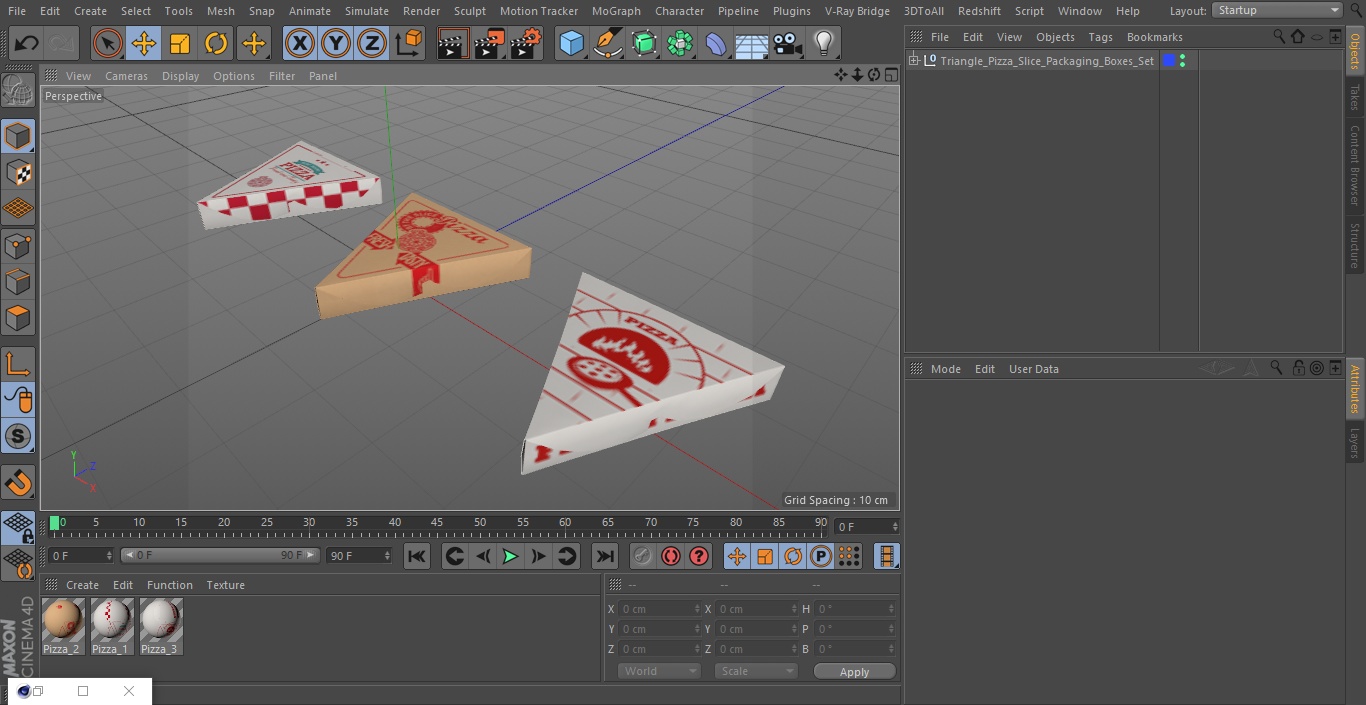Toggle Enable Snap S icon

(x=18, y=436)
